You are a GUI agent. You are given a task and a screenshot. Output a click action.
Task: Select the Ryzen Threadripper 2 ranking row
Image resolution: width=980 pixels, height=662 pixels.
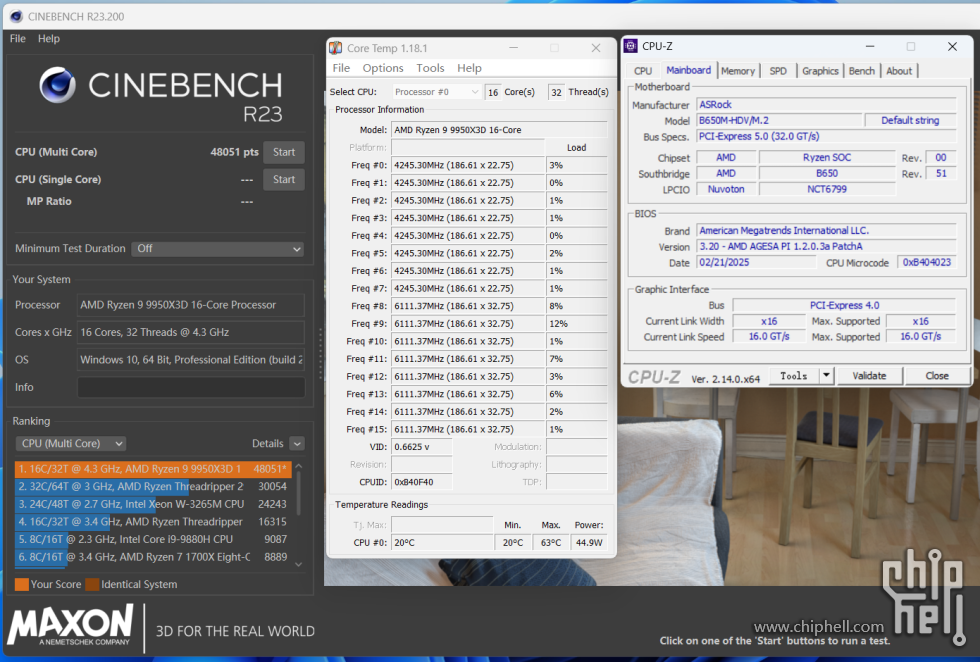click(x=153, y=486)
